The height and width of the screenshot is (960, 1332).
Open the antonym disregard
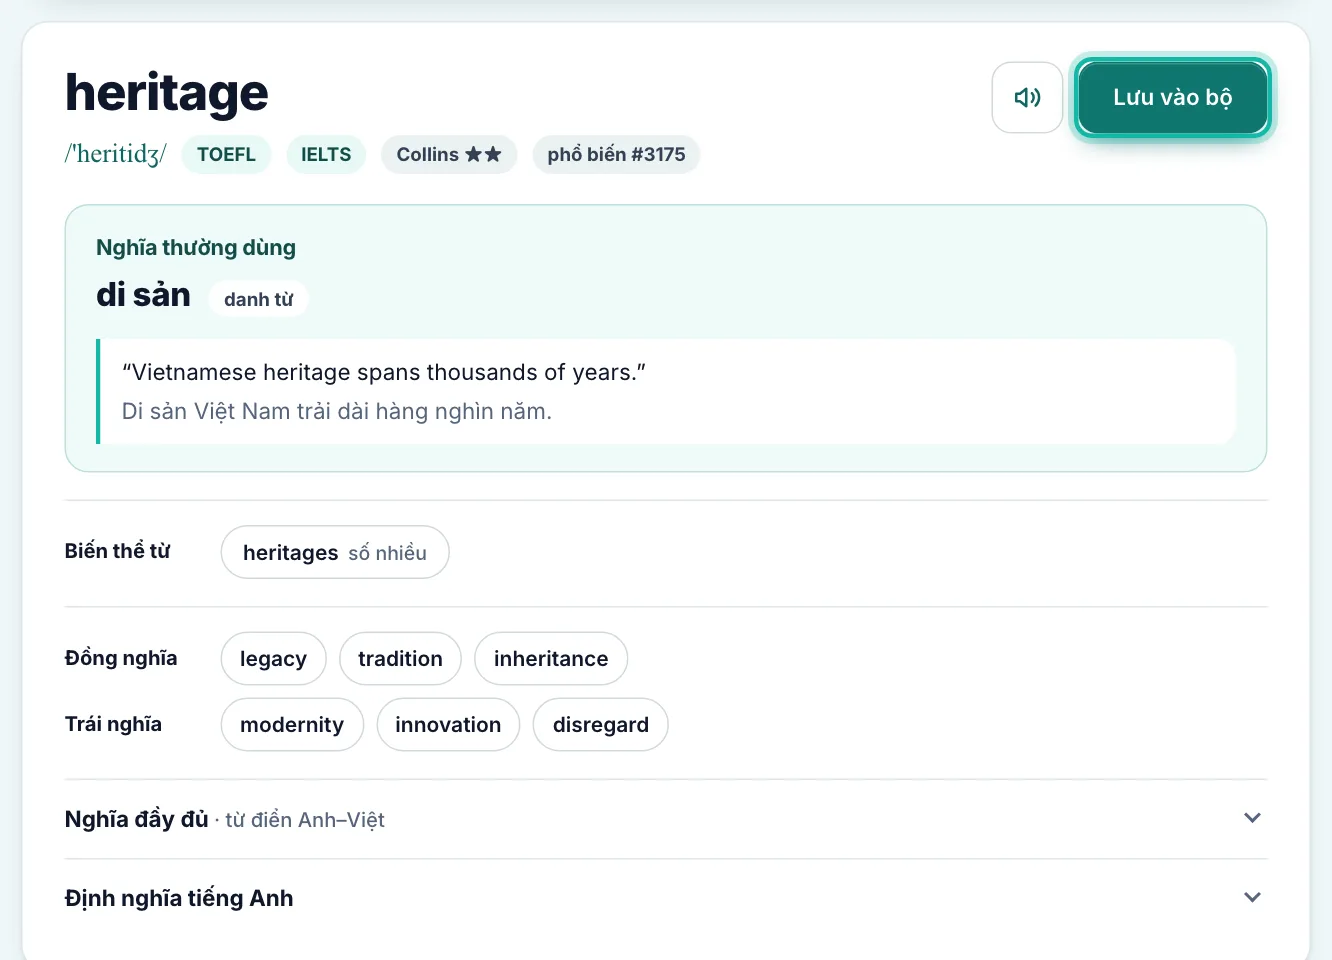click(x=601, y=724)
